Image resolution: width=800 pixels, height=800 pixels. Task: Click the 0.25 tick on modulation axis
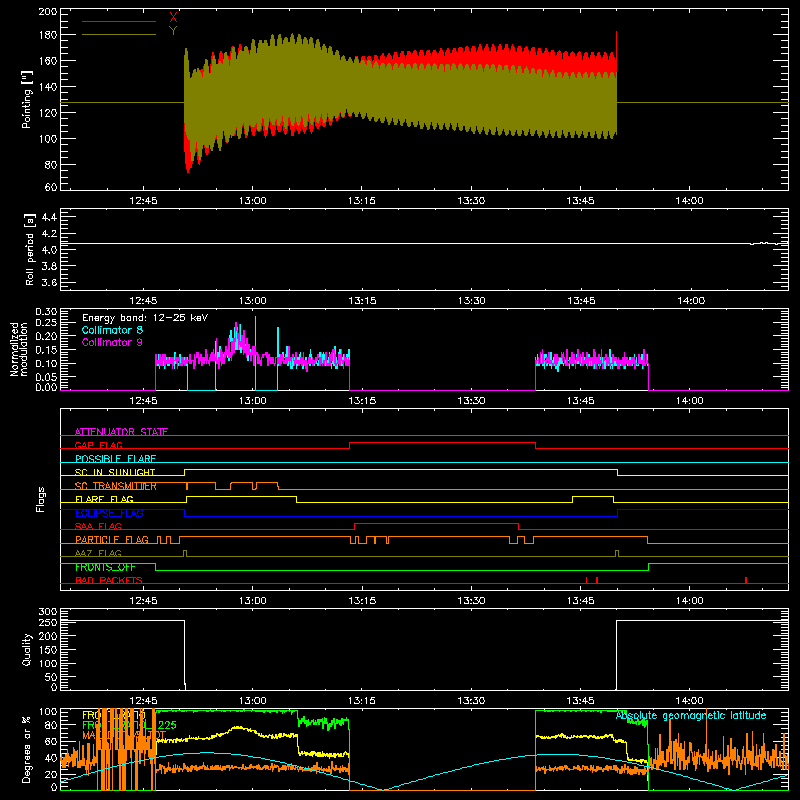(46, 322)
